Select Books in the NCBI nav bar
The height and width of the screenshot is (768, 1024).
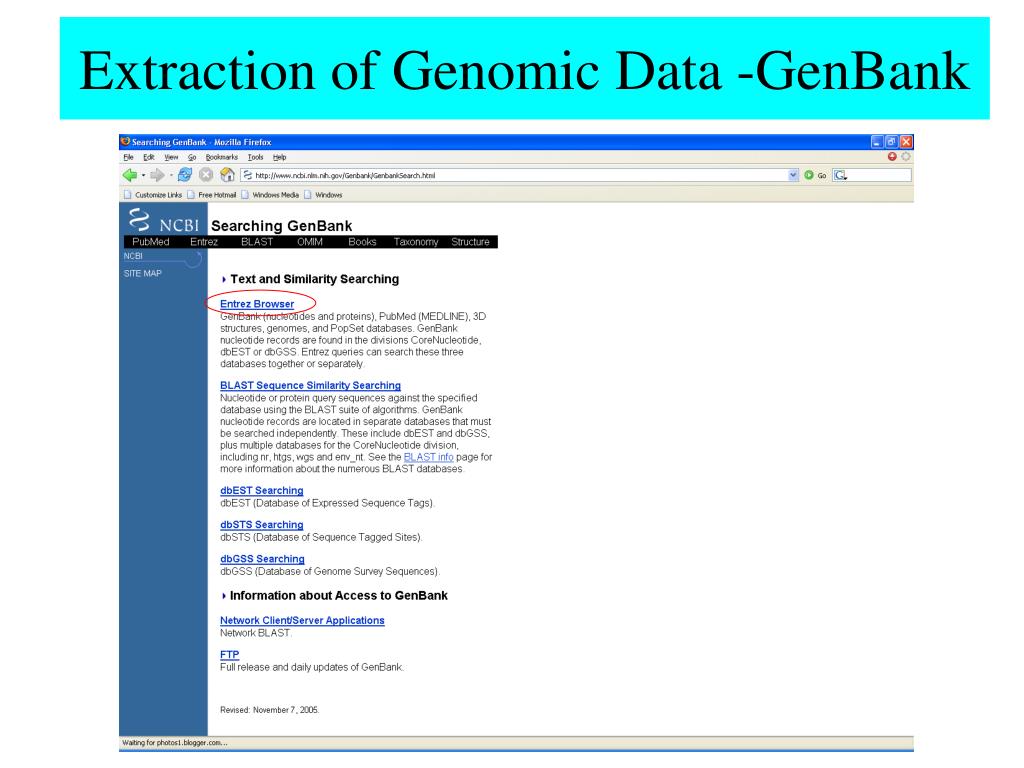(x=362, y=242)
